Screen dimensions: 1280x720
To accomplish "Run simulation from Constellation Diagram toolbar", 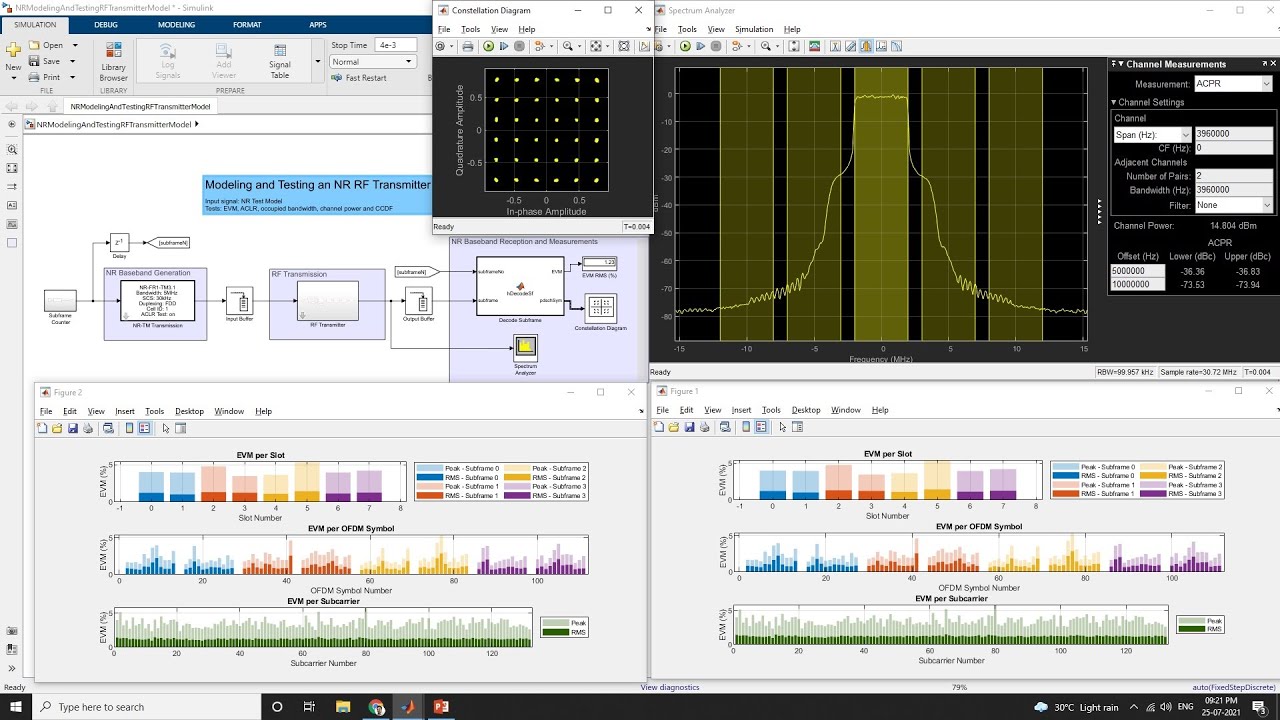I will 489,46.
